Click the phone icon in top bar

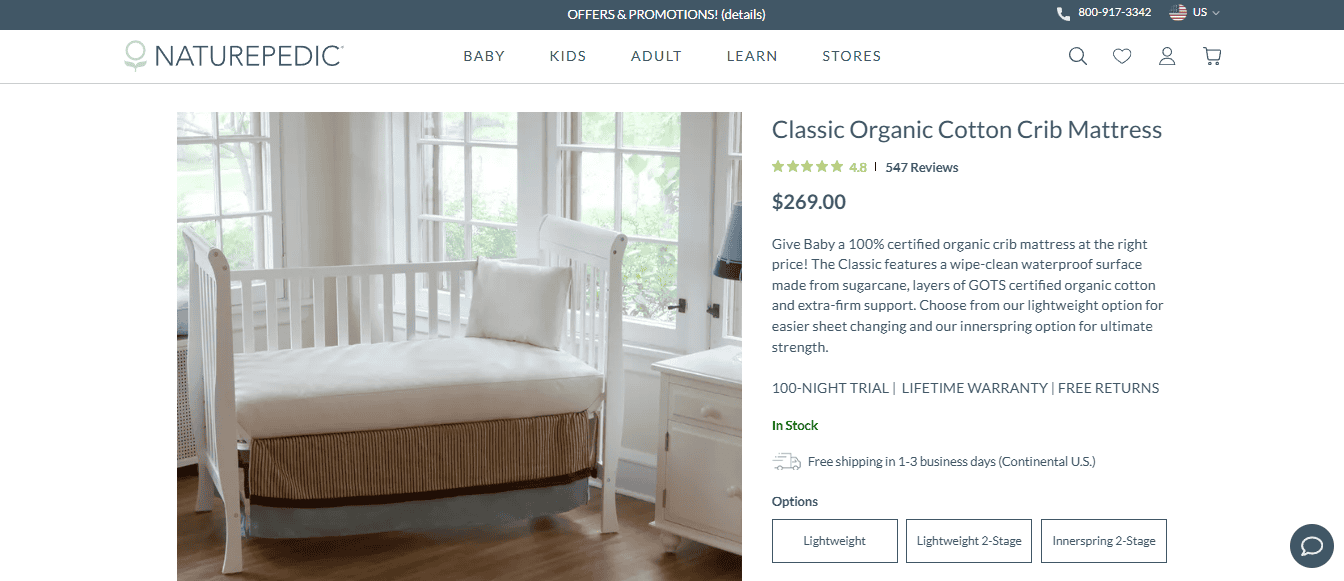pyautogui.click(x=1063, y=13)
